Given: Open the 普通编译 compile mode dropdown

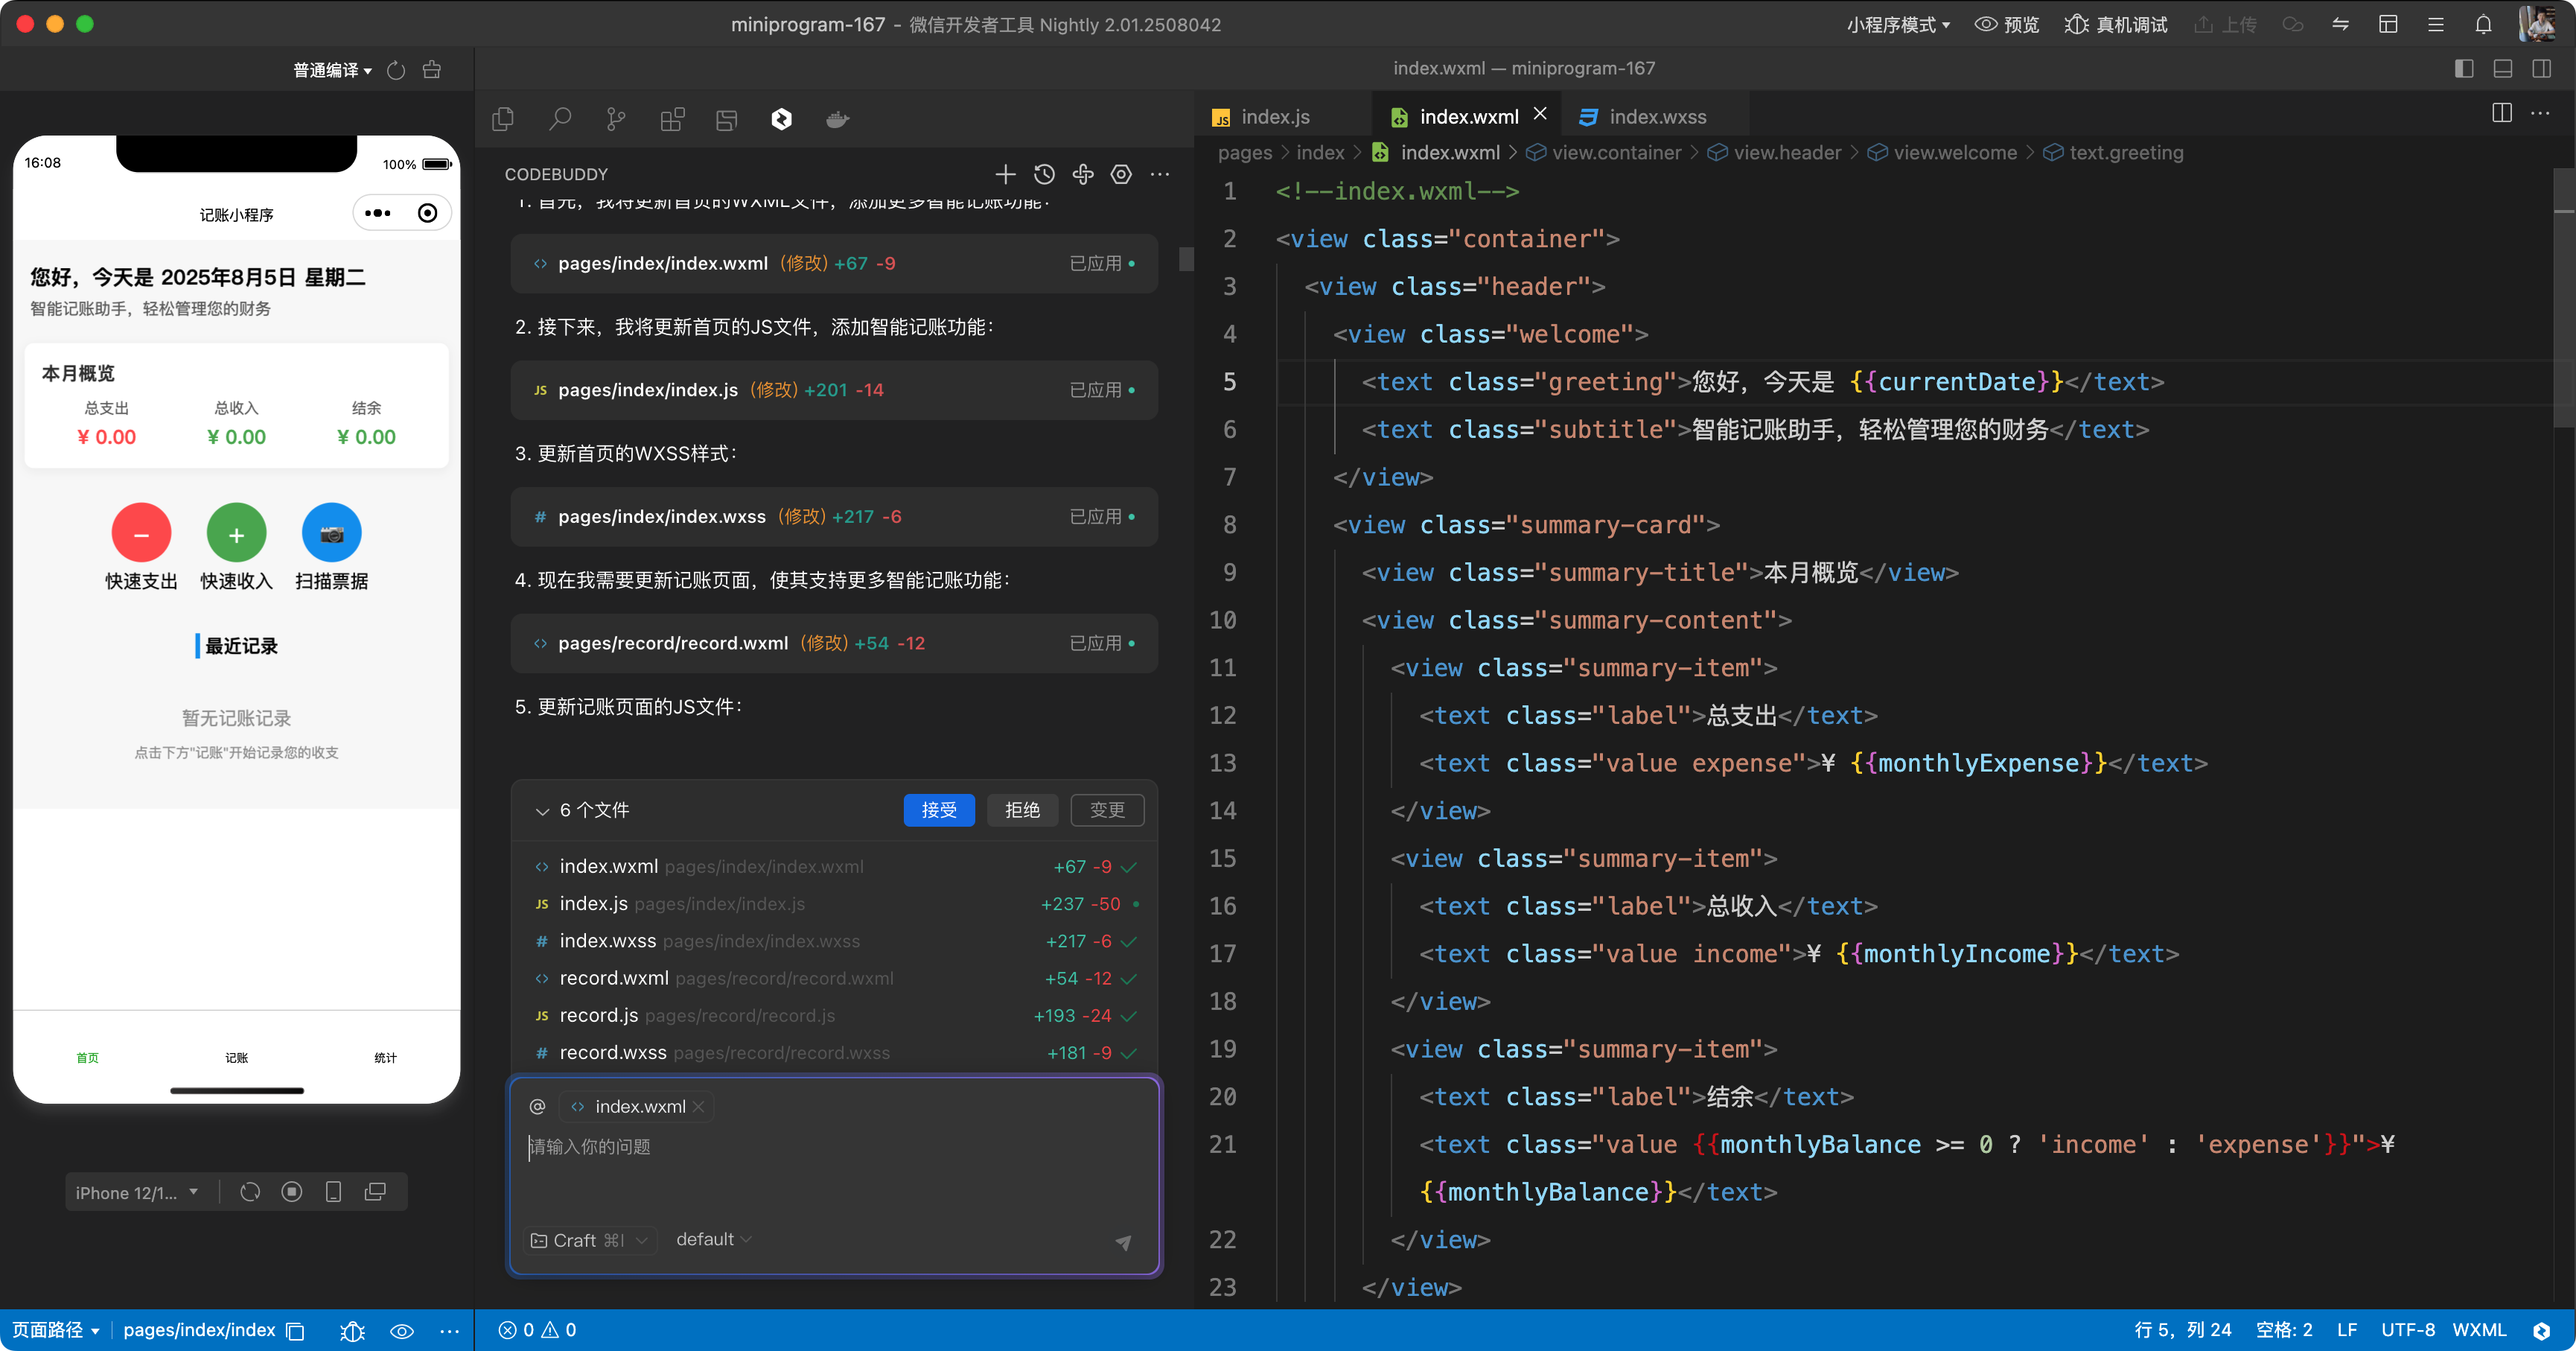Looking at the screenshot, I should pyautogui.click(x=332, y=70).
